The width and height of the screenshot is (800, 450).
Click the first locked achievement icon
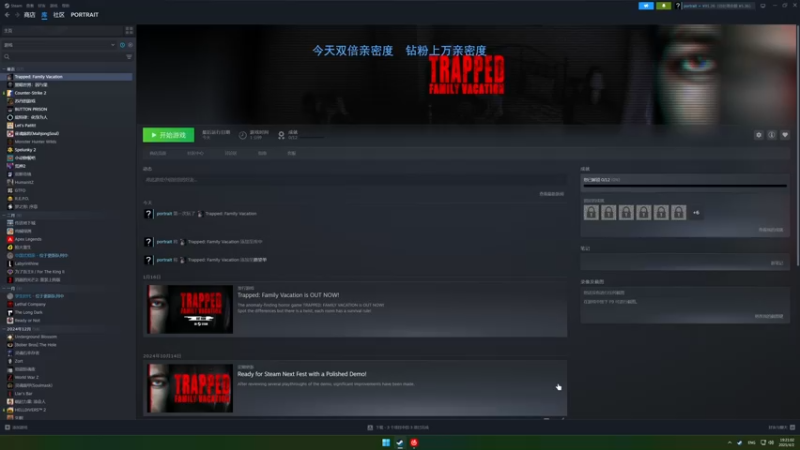coord(591,212)
